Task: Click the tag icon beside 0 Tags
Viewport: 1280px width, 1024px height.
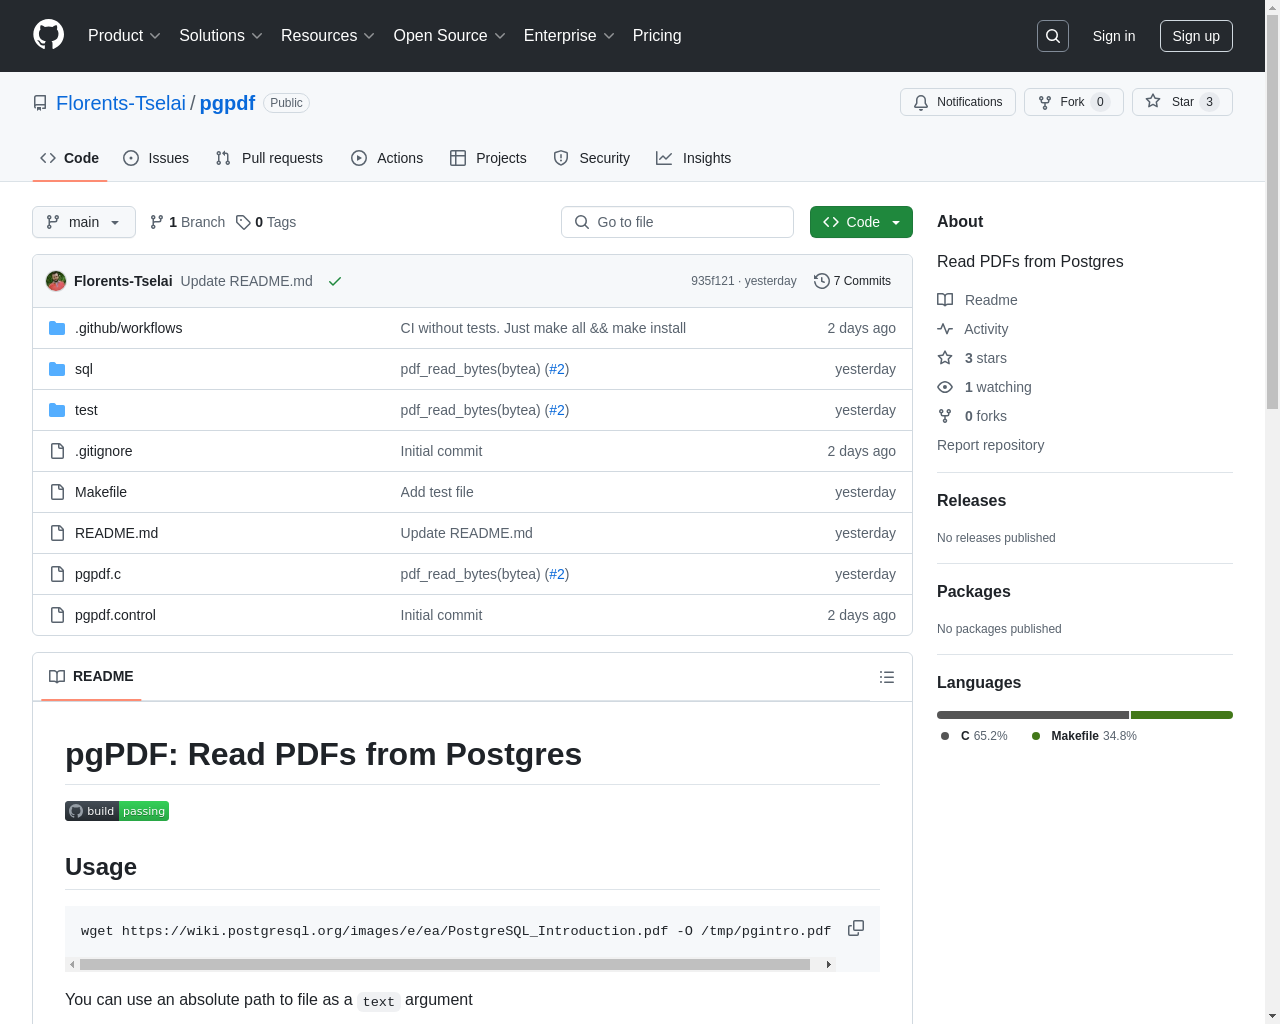Action: tap(243, 222)
